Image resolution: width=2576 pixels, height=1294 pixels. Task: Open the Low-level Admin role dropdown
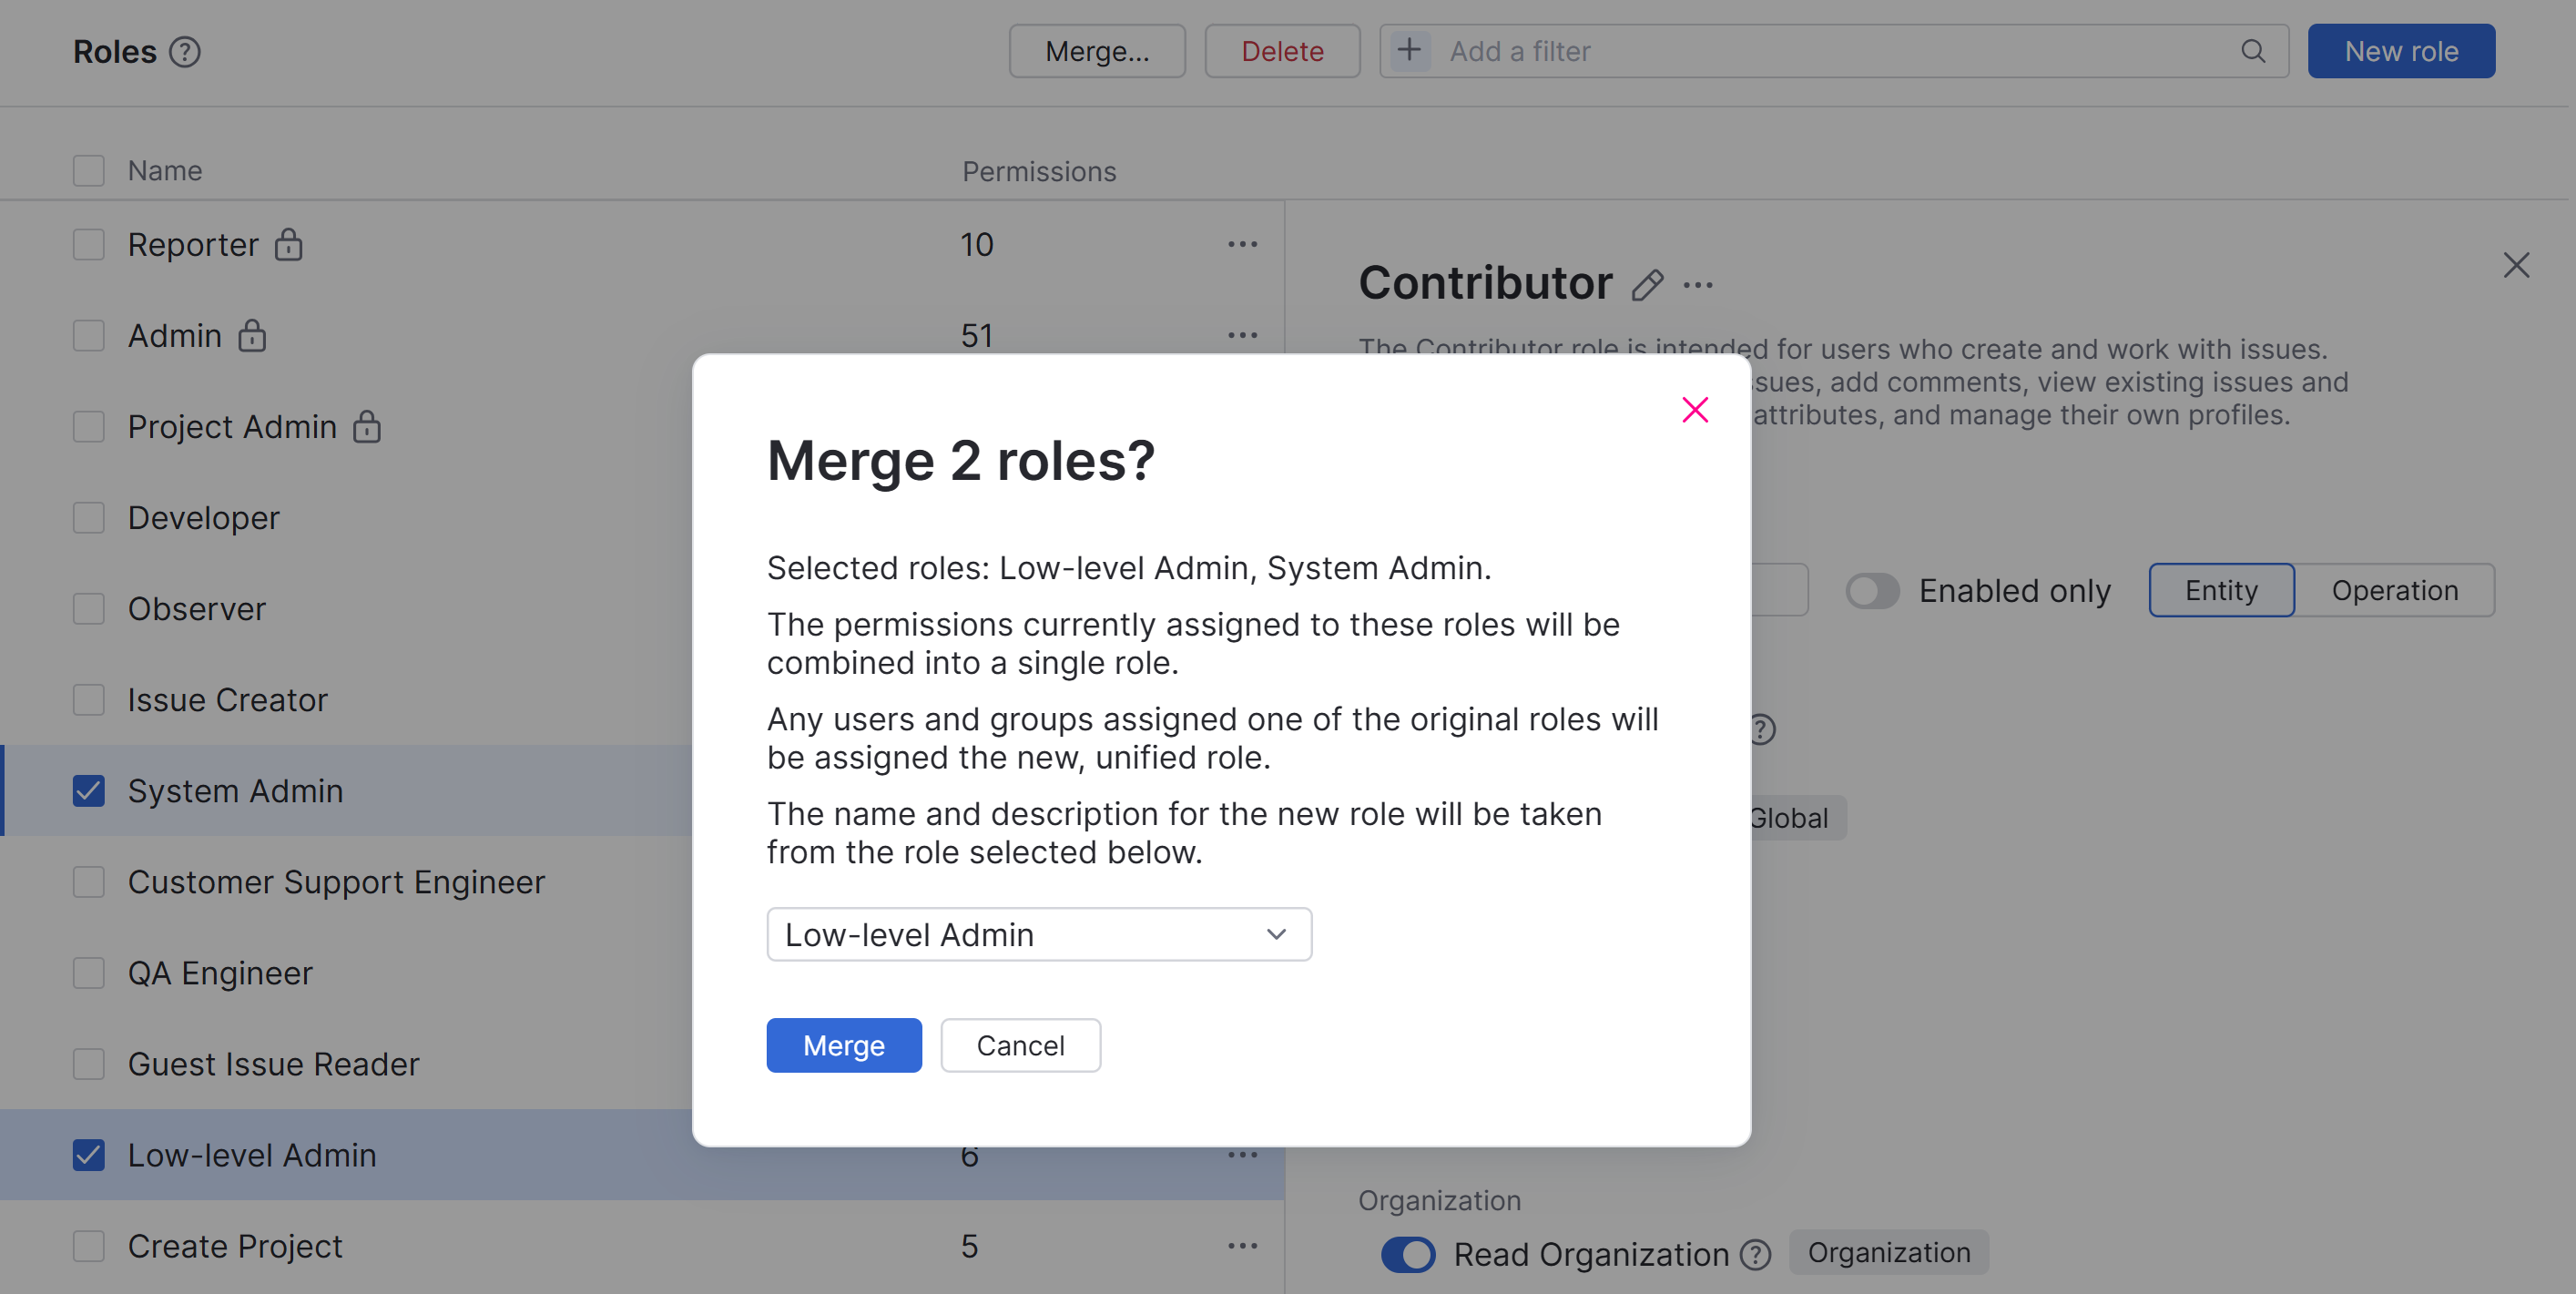point(1038,934)
